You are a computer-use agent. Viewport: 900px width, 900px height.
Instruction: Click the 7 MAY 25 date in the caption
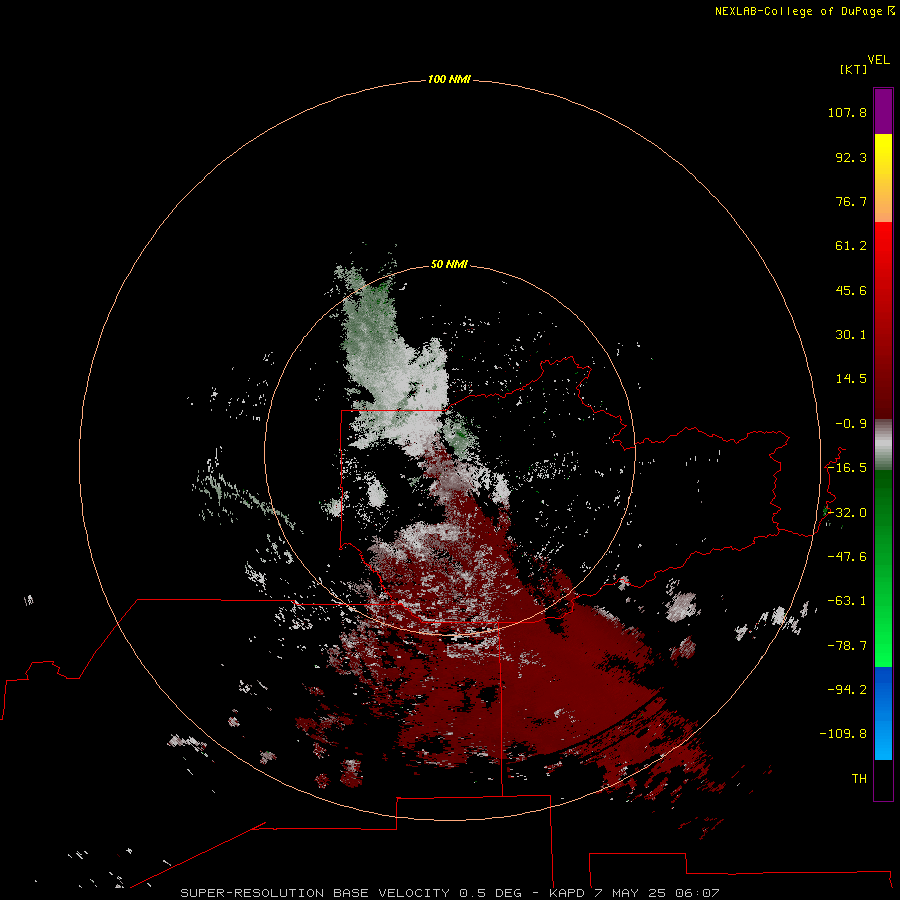(631, 893)
